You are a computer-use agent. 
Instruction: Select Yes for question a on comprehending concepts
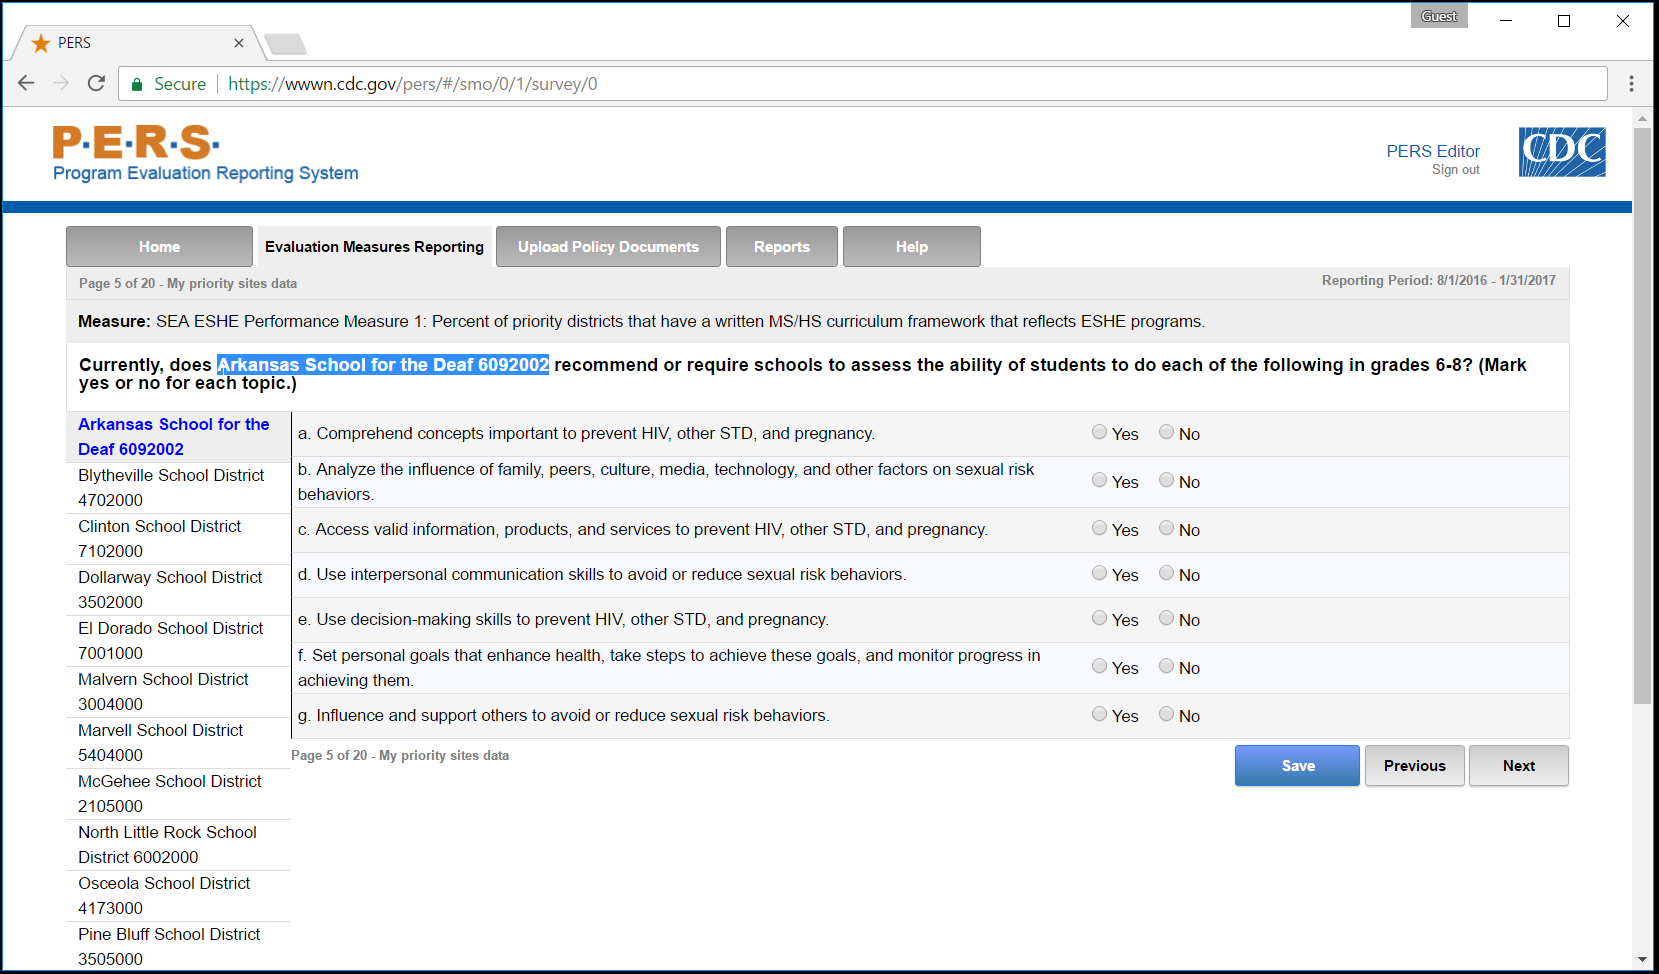(1099, 432)
